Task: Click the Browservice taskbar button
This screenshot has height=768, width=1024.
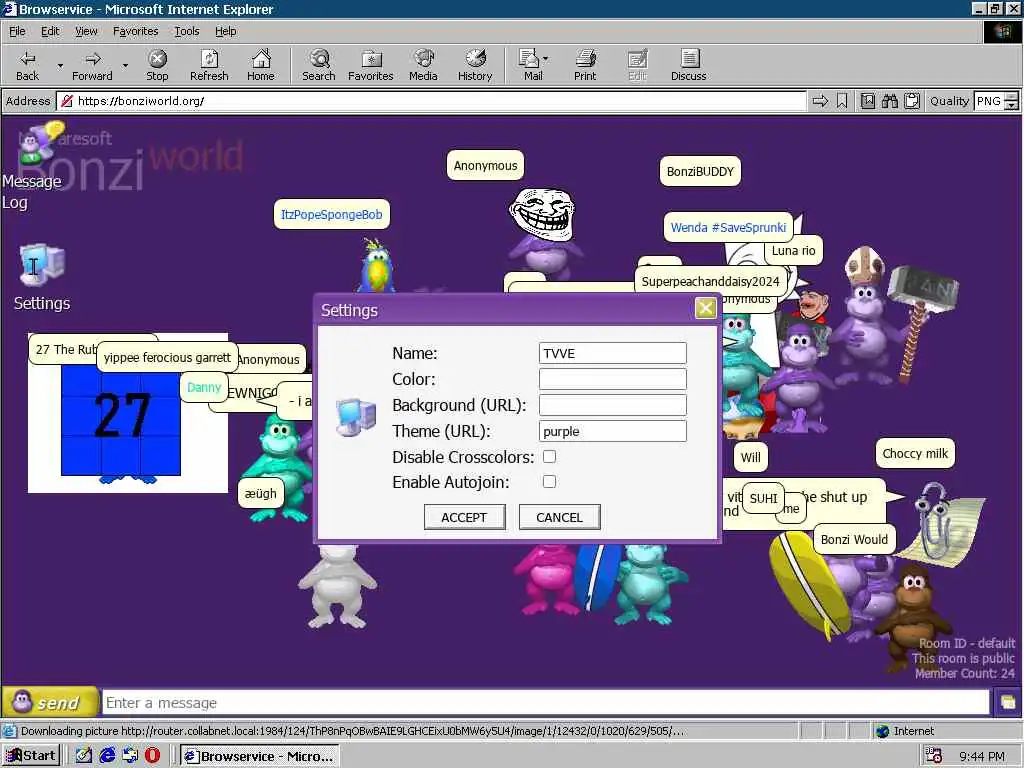Action: tap(260, 756)
